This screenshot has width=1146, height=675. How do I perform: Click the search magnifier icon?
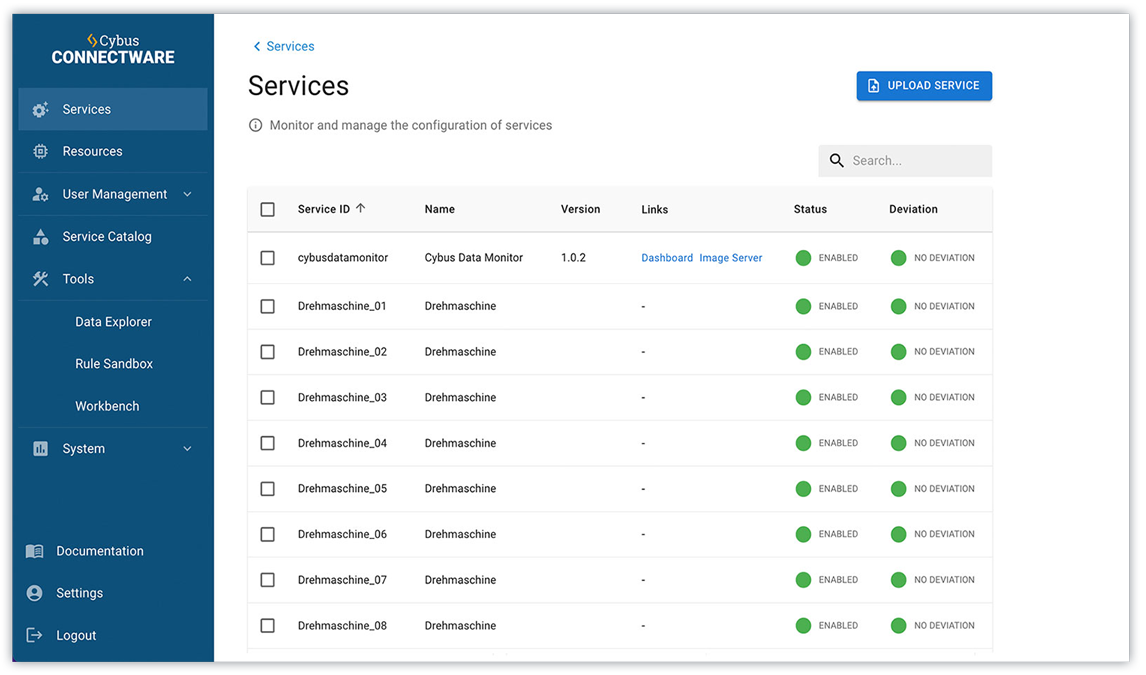pyautogui.click(x=837, y=160)
